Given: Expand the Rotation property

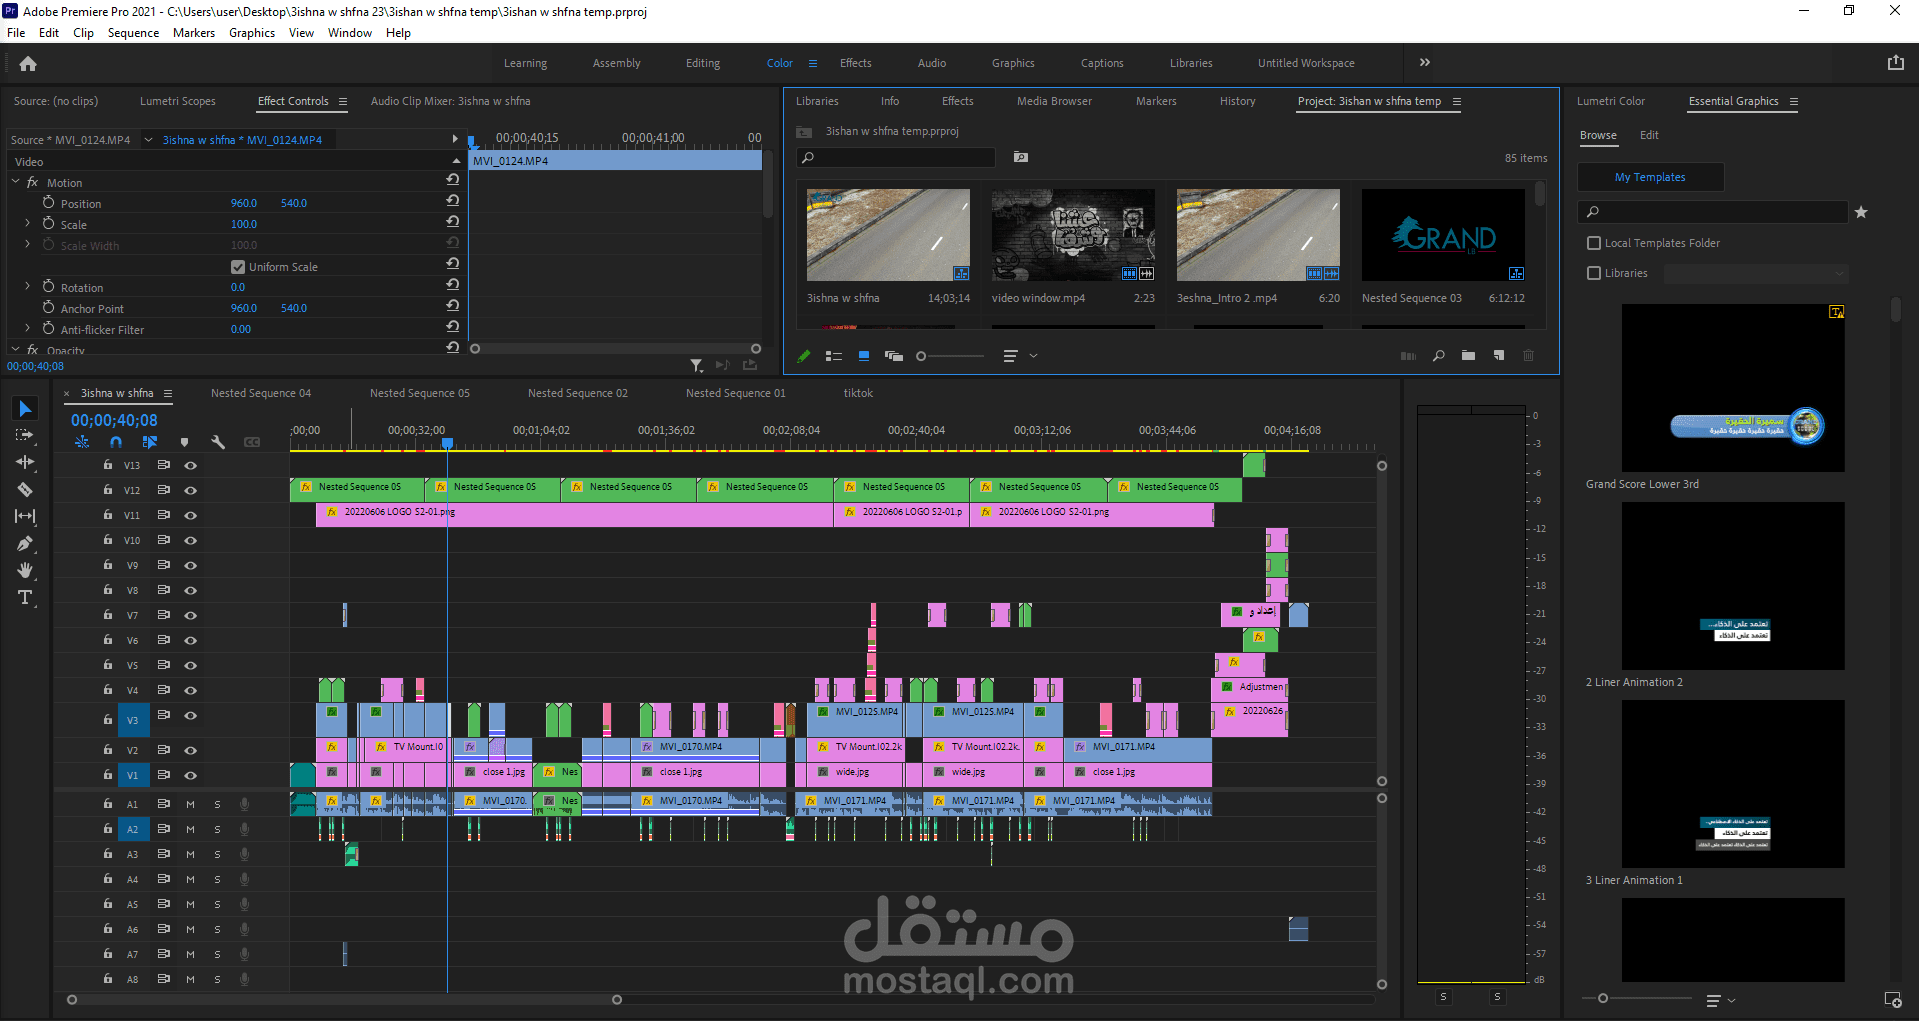Looking at the screenshot, I should pyautogui.click(x=28, y=286).
